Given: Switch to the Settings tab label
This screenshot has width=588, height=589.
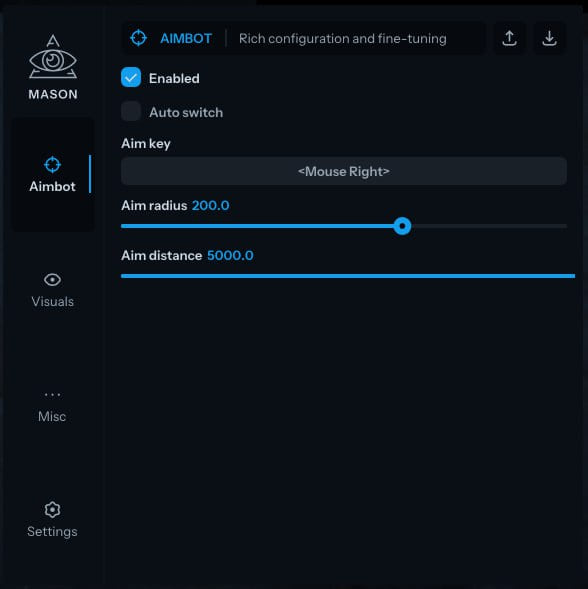Looking at the screenshot, I should coord(52,532).
